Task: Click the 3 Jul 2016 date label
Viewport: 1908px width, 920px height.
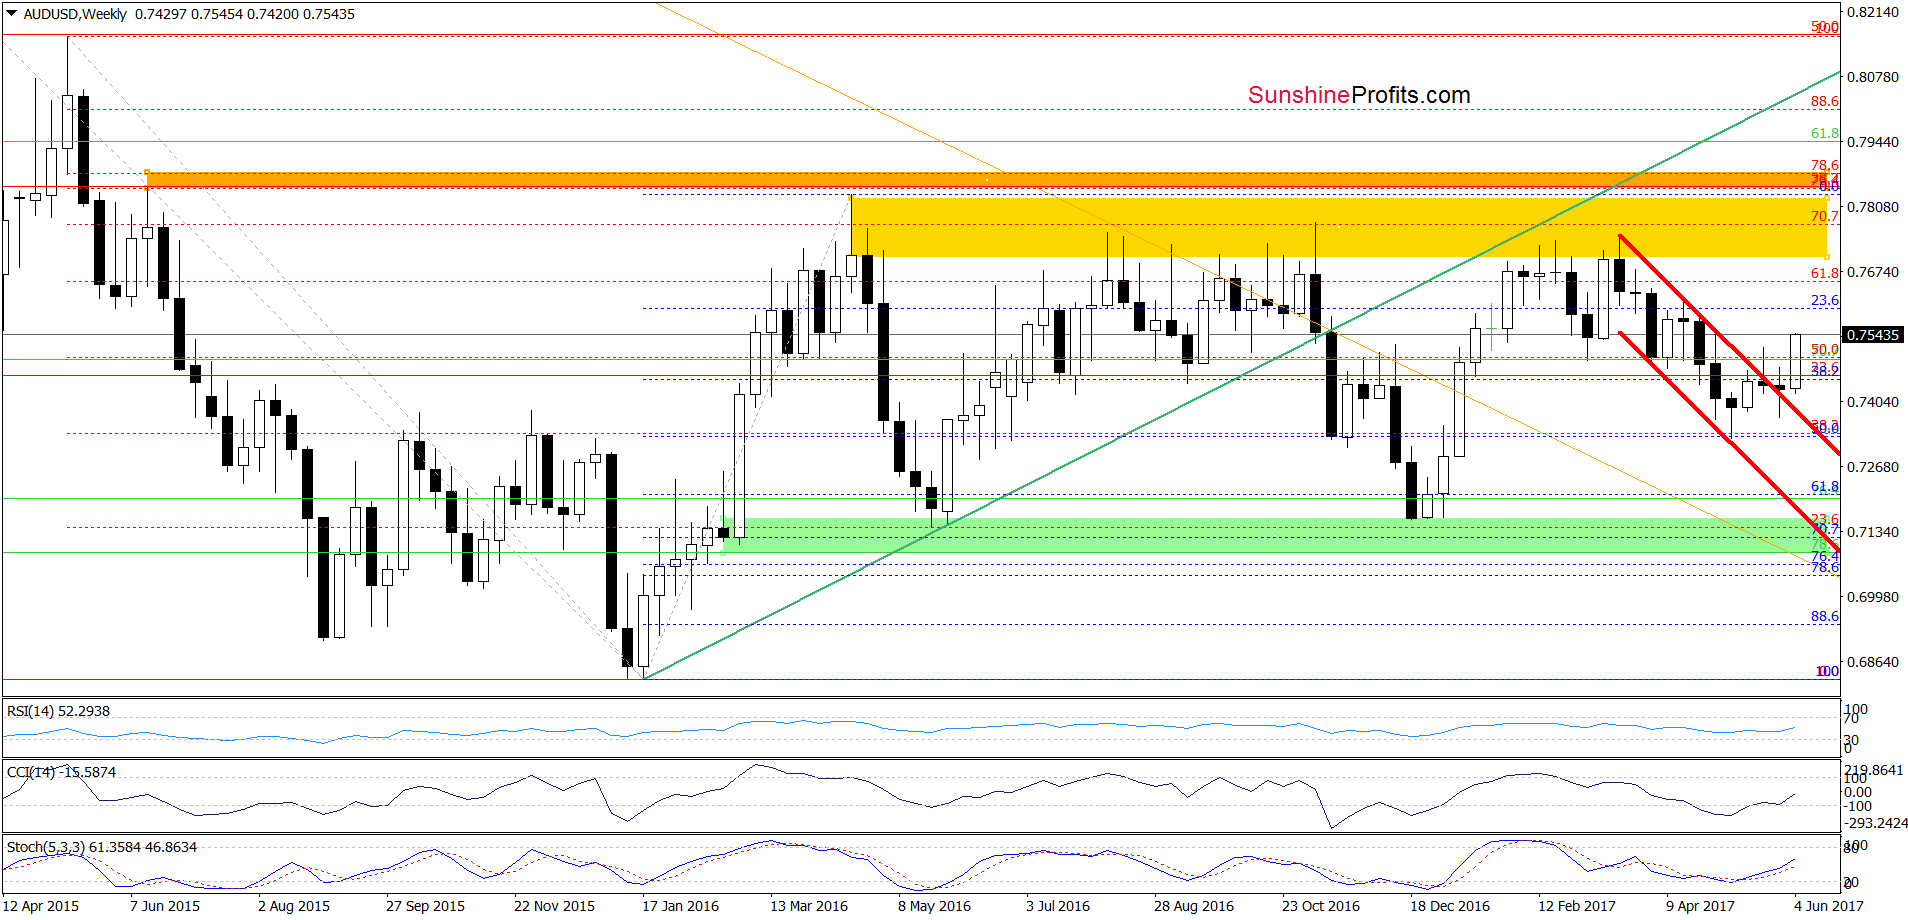Action: (x=1058, y=906)
